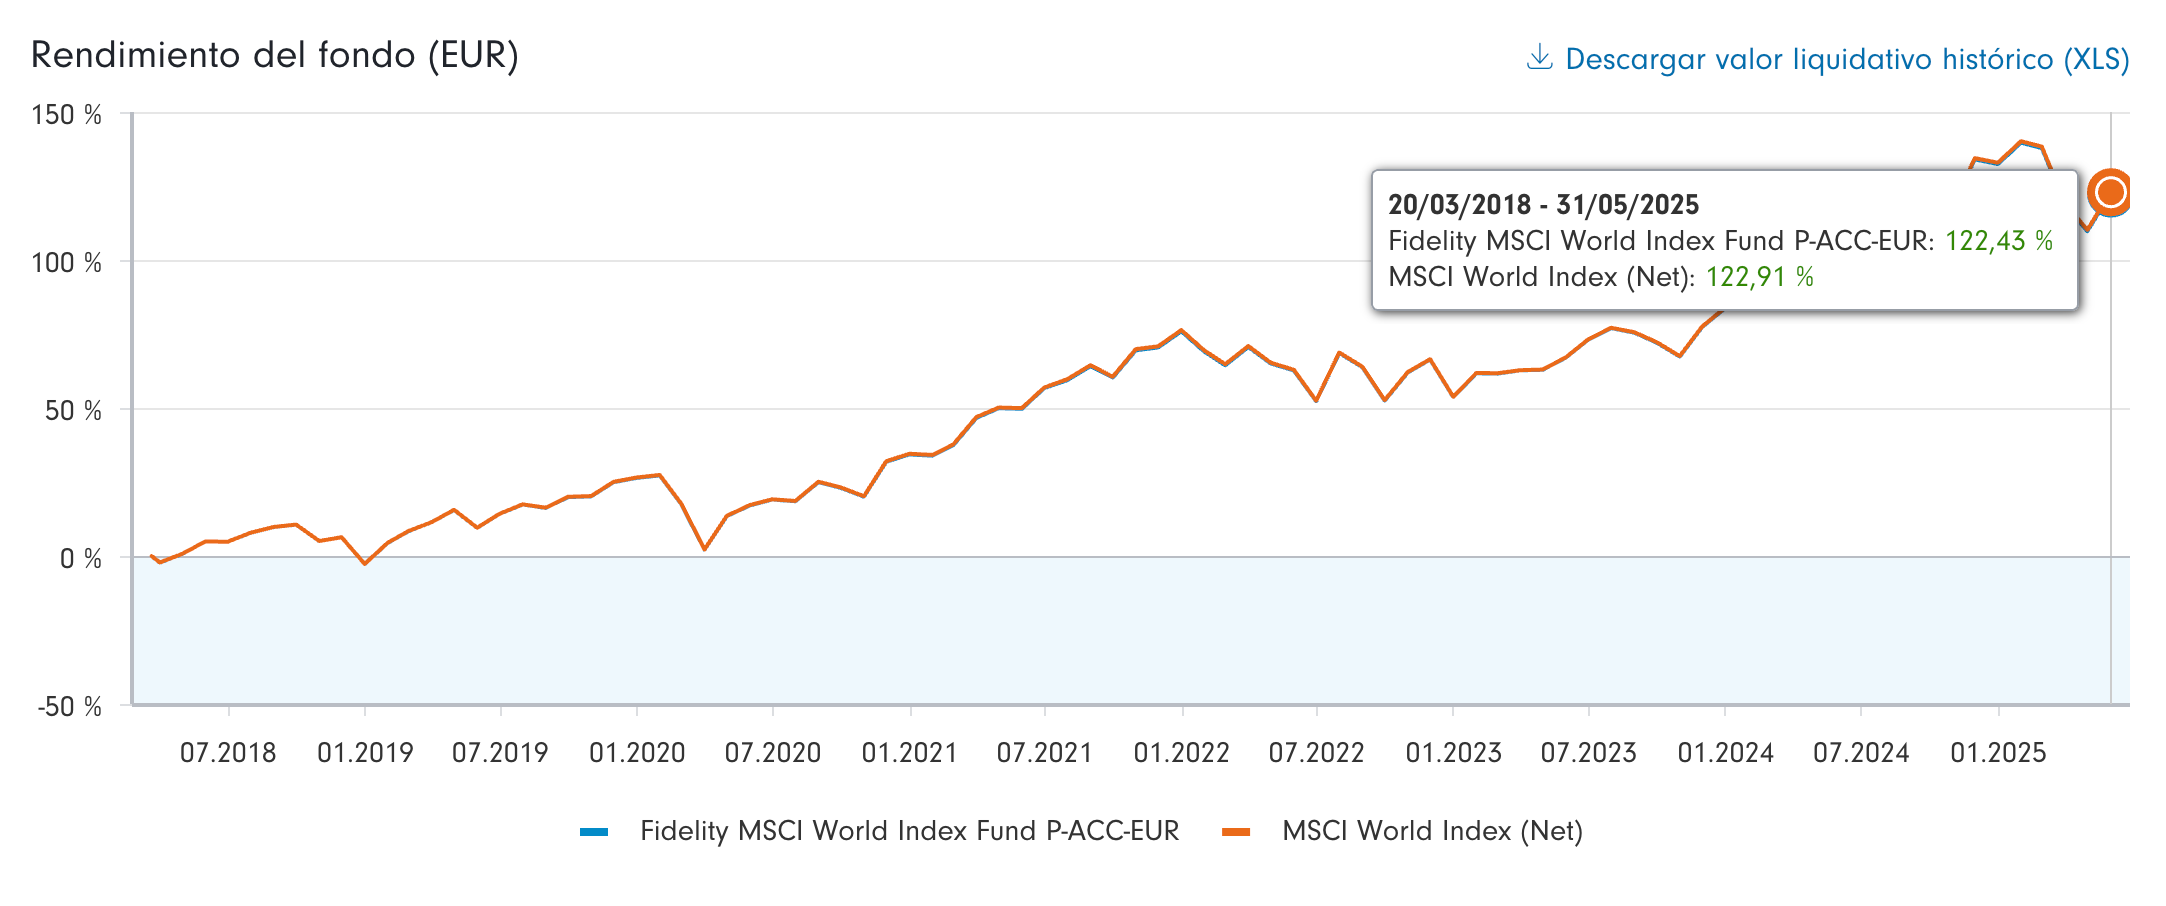Click tooltip date range 20/03/2018 - 31/05/2025

point(1544,205)
